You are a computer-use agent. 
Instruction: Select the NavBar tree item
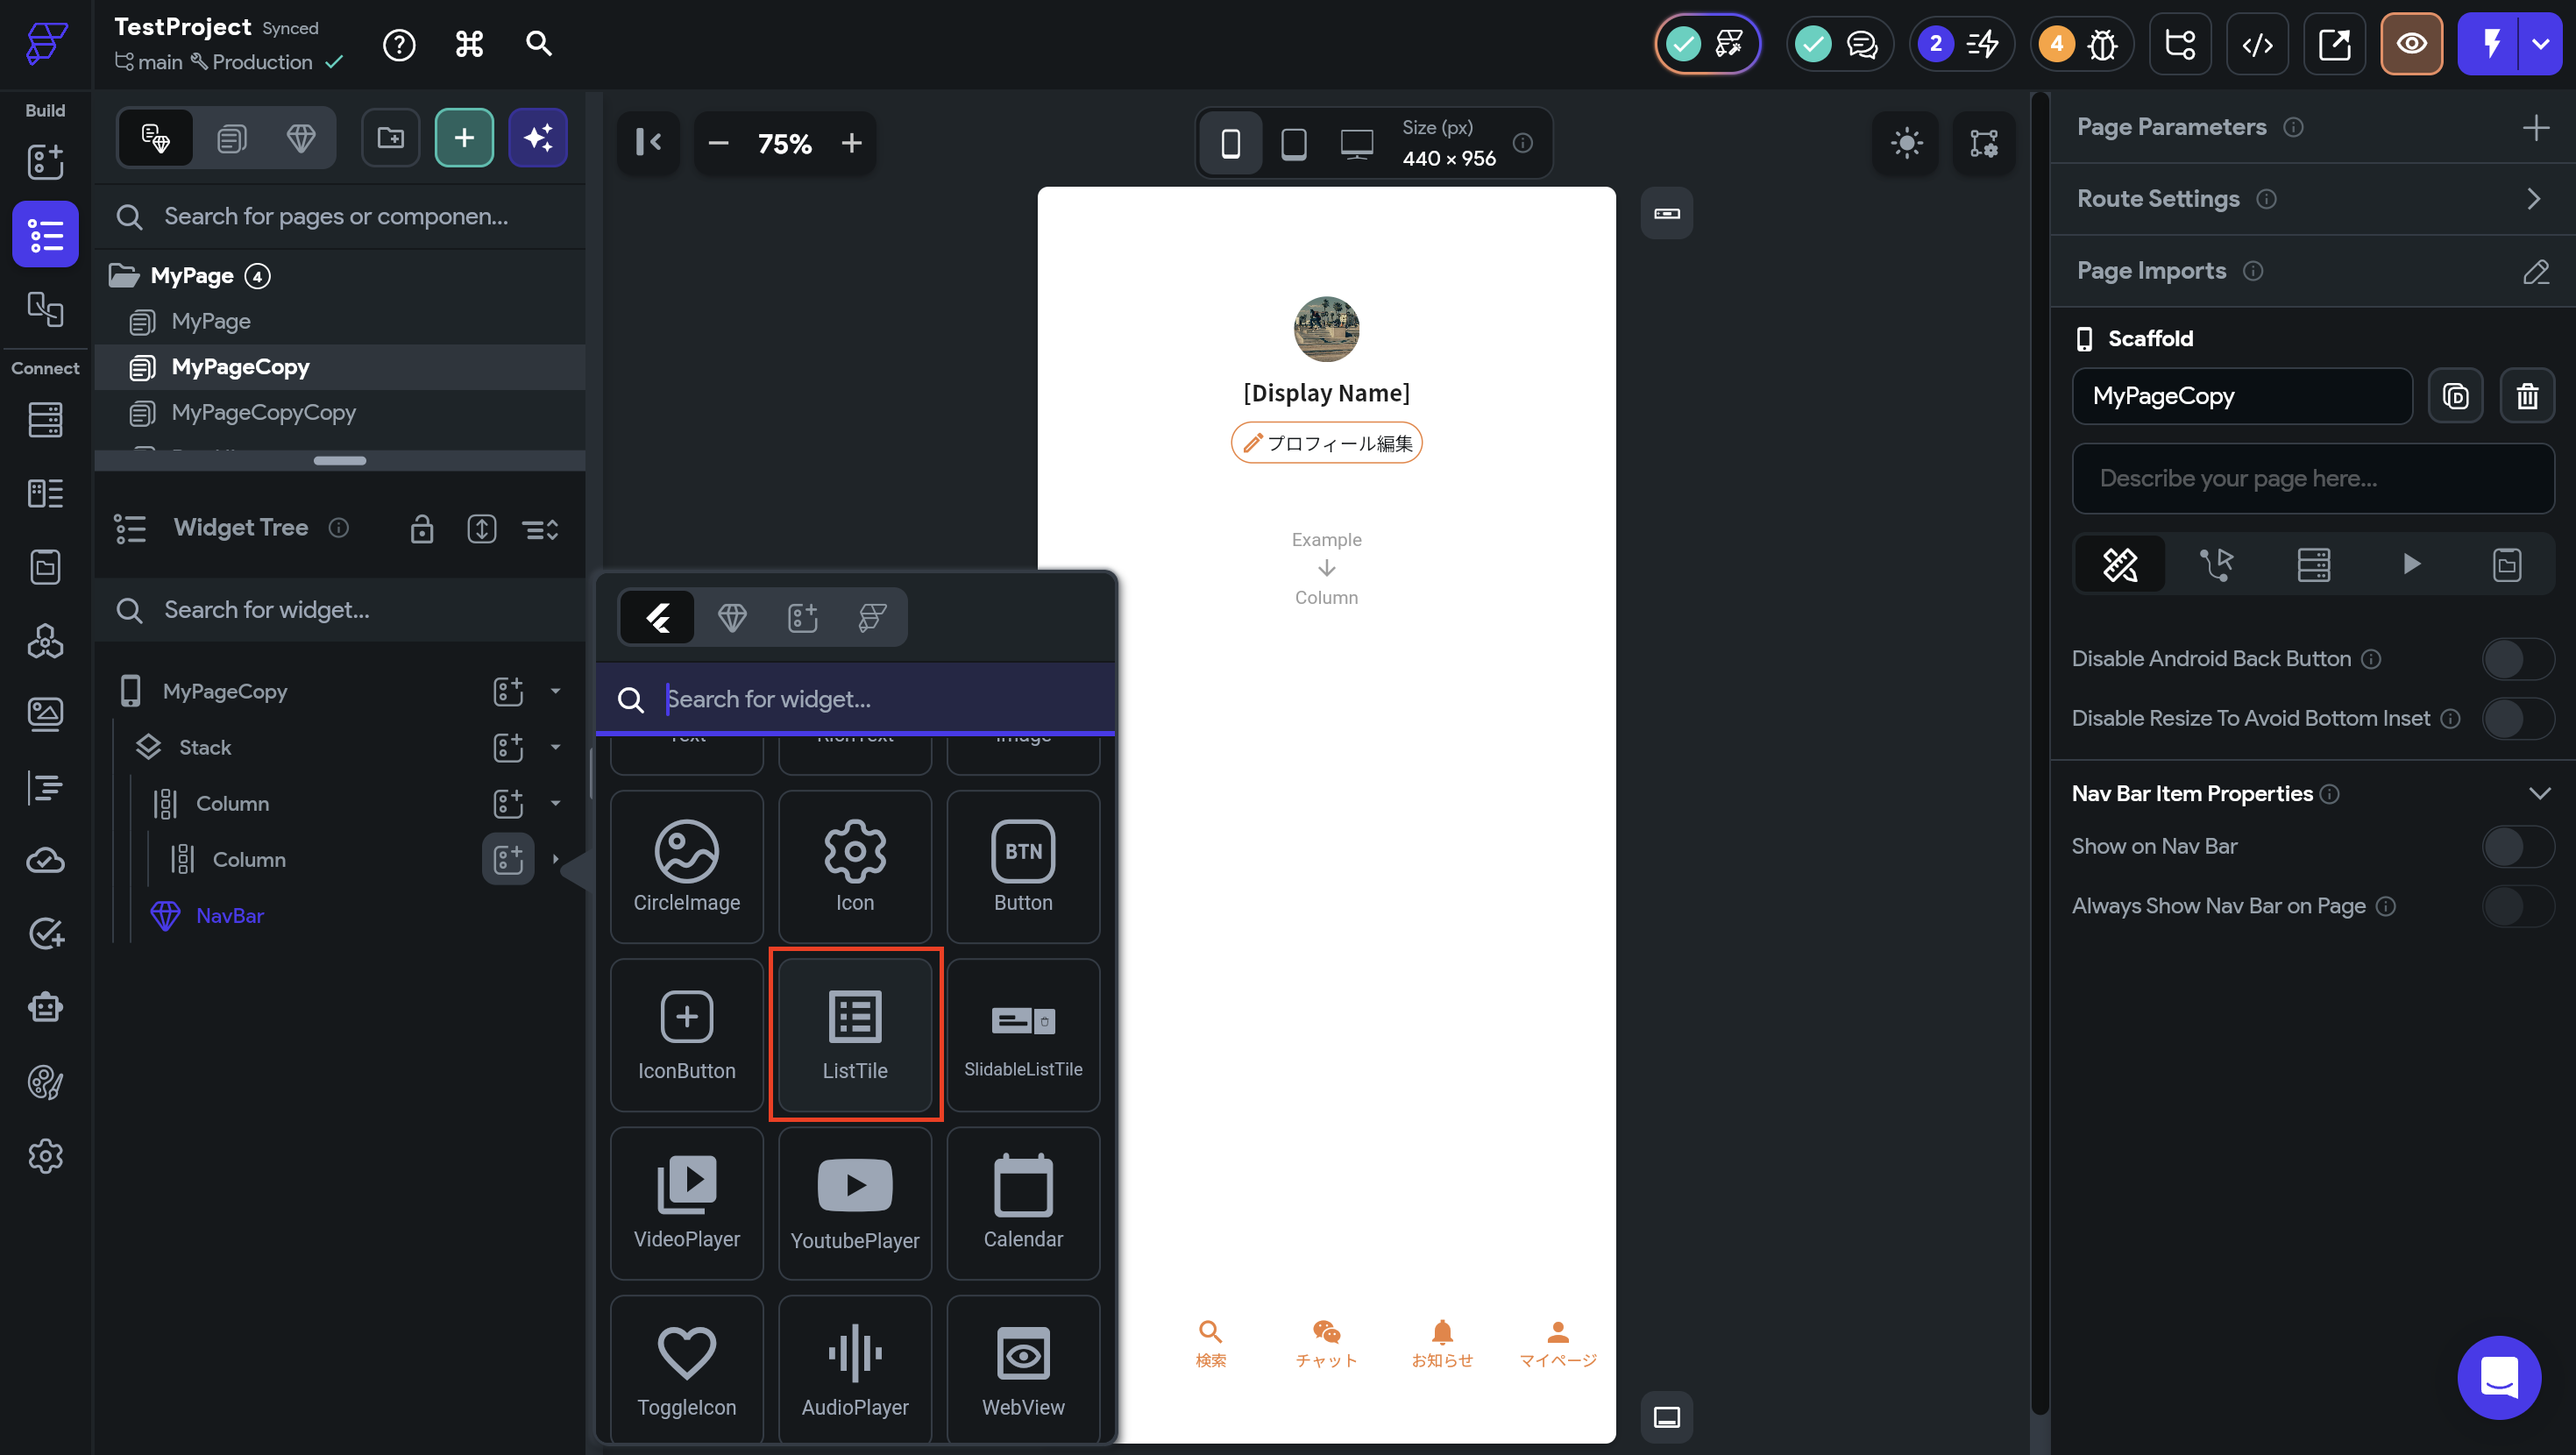[229, 915]
